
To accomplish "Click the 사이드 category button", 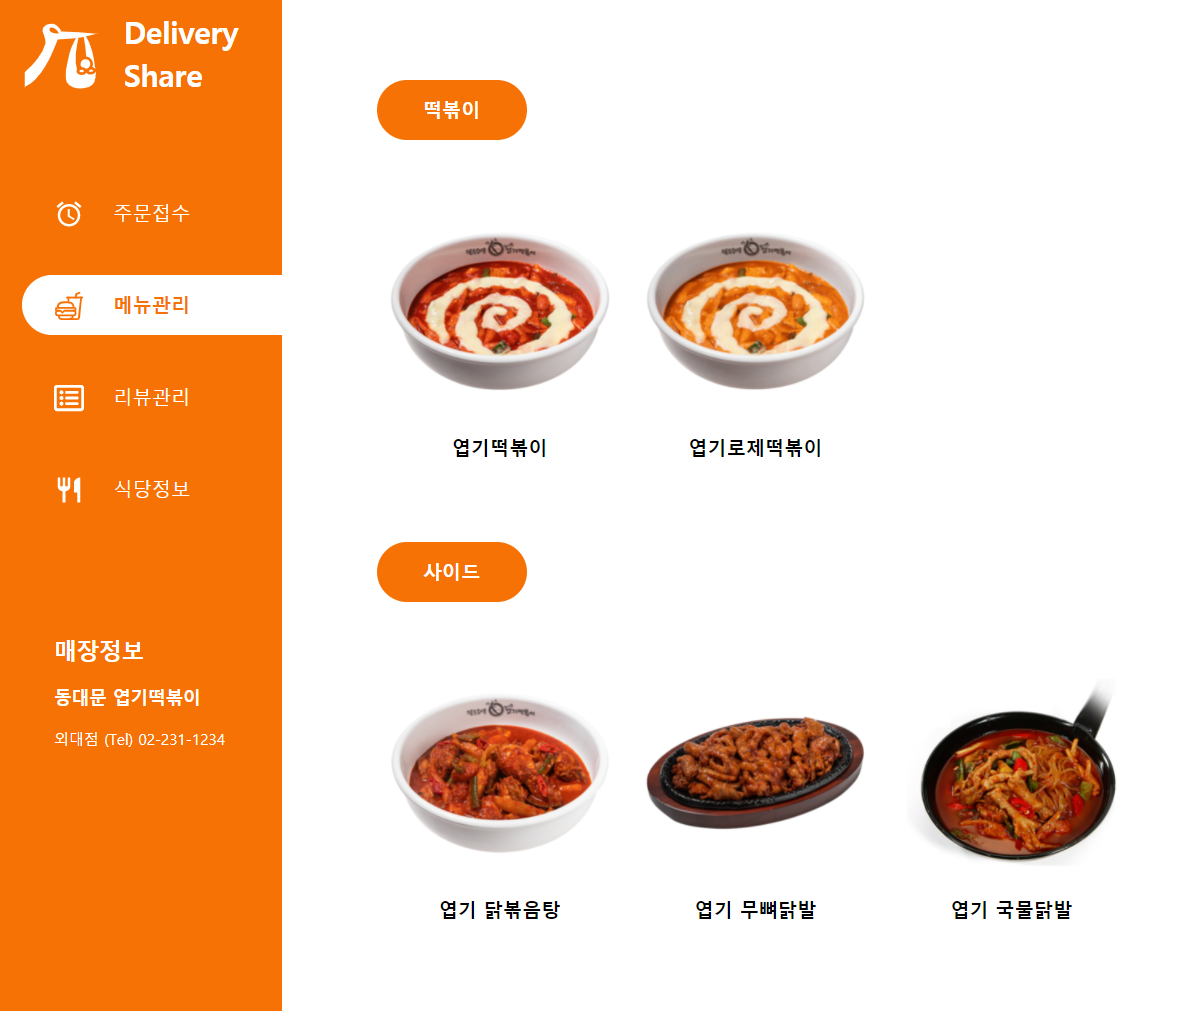I will coord(452,572).
